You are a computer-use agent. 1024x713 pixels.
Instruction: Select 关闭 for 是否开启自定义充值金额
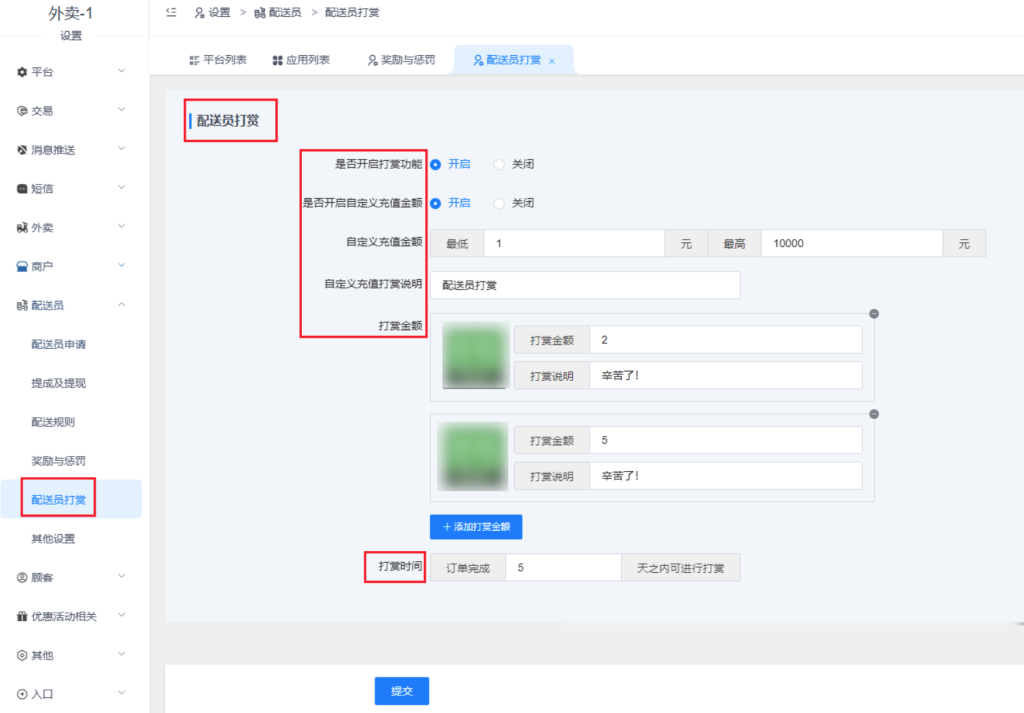pos(500,203)
